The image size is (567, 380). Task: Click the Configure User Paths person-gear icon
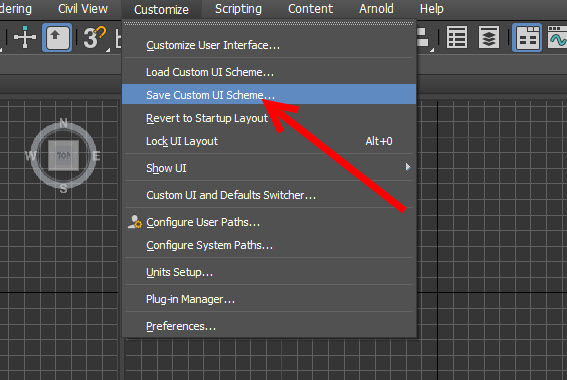pyautogui.click(x=135, y=222)
